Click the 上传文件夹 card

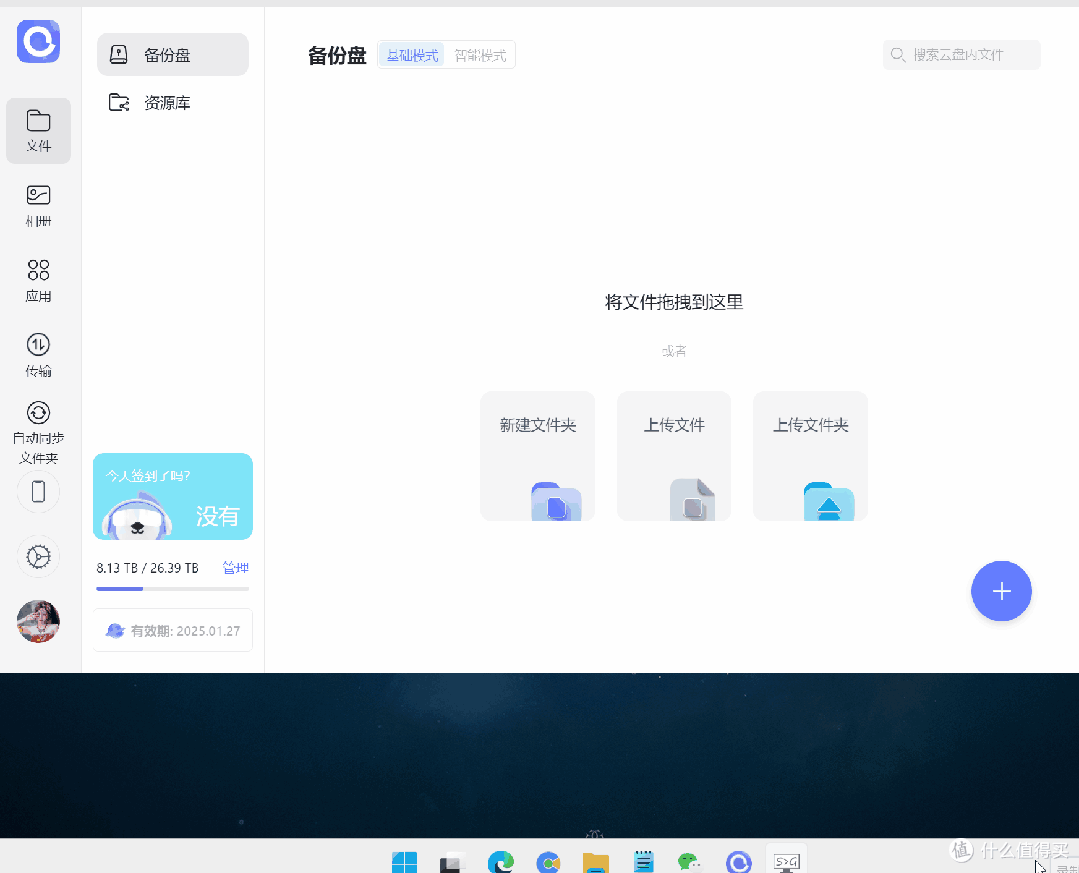811,456
